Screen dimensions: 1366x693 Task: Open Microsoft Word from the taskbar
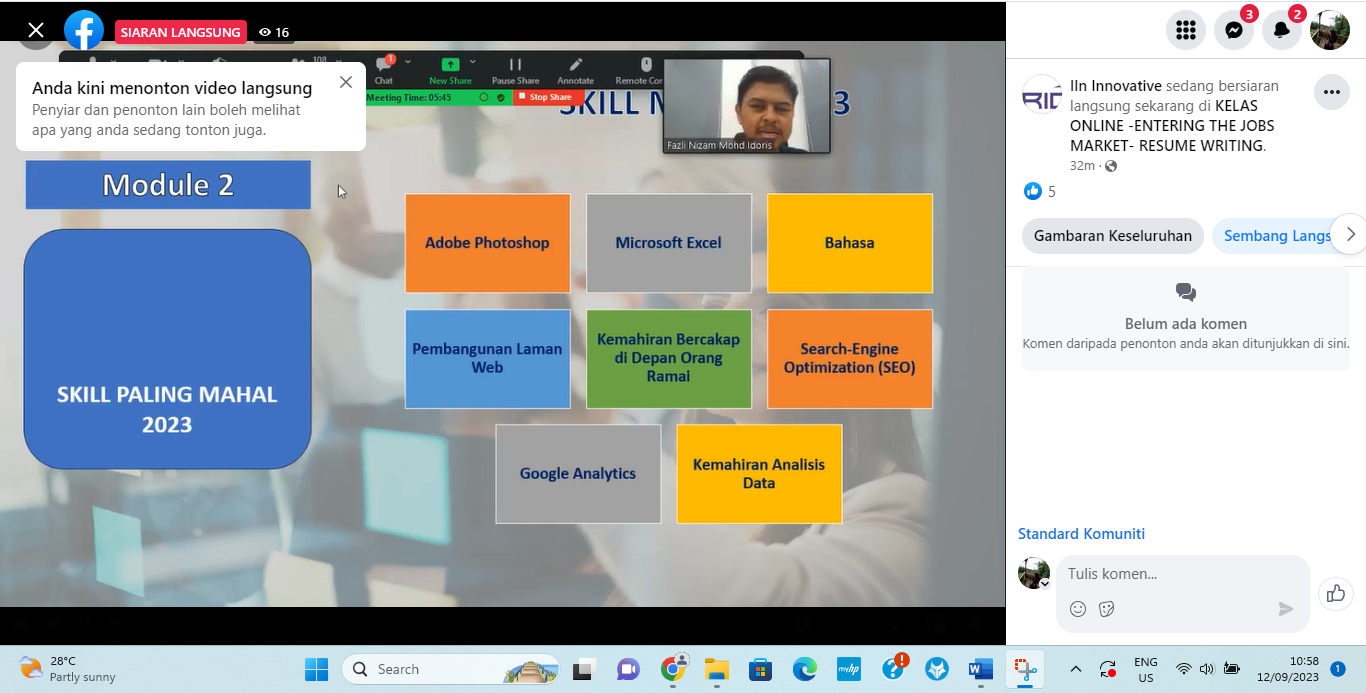click(980, 669)
